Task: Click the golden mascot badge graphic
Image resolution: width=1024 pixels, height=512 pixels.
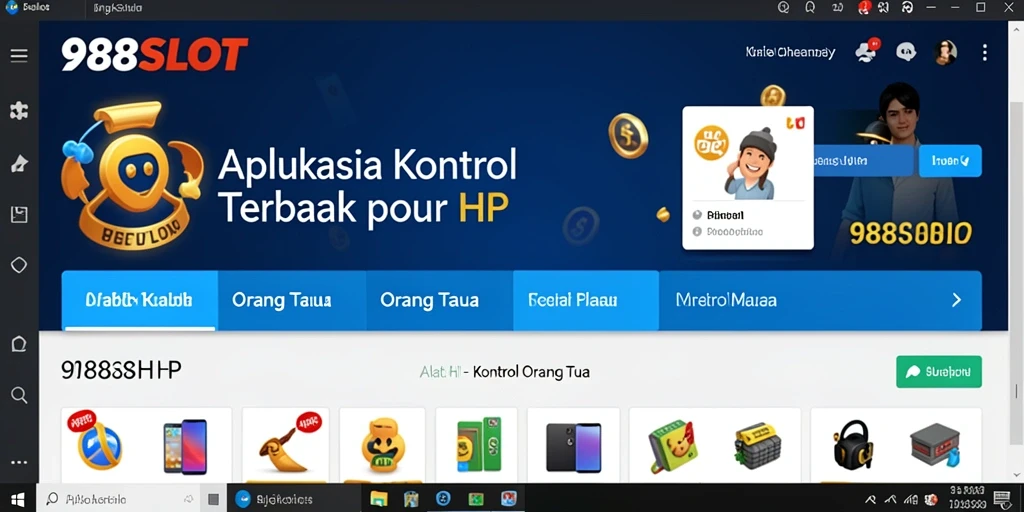Action: click(131, 176)
